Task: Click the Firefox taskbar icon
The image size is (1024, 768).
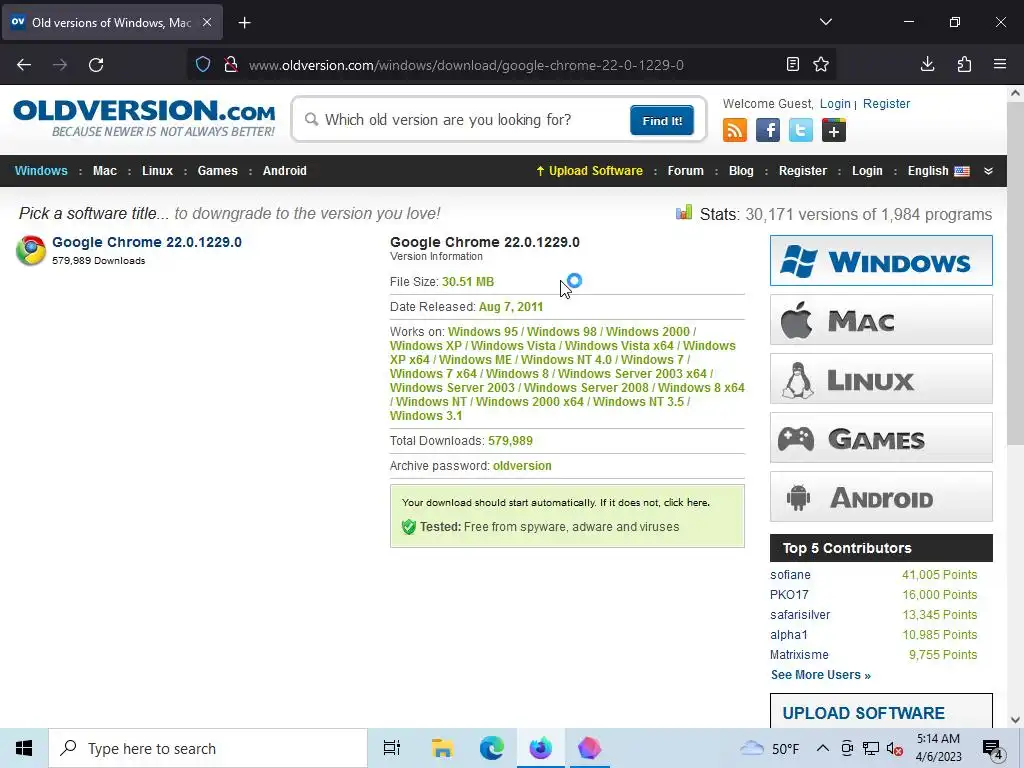Action: (541, 748)
